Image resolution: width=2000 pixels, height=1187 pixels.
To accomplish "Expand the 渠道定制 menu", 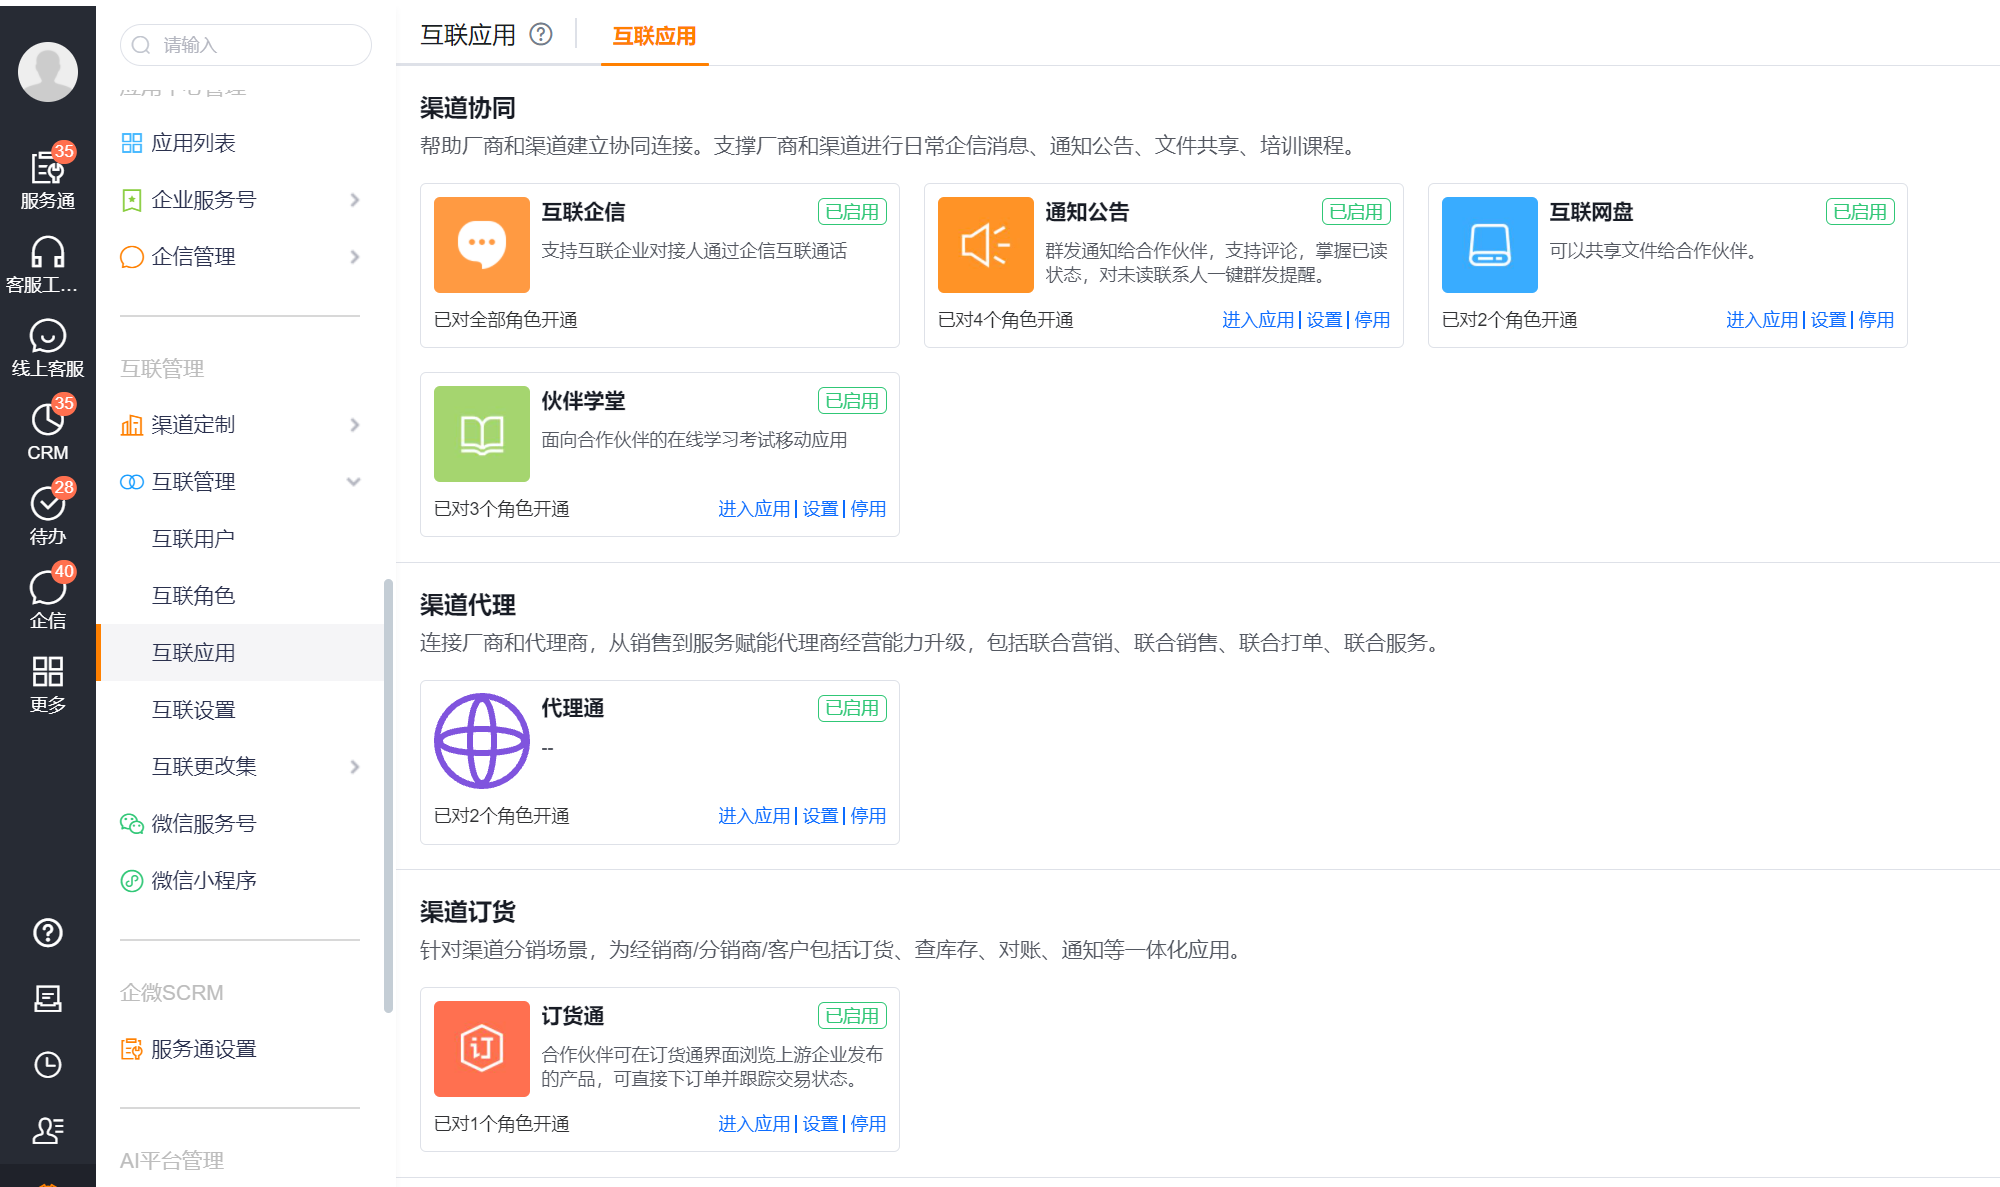I will click(x=355, y=425).
